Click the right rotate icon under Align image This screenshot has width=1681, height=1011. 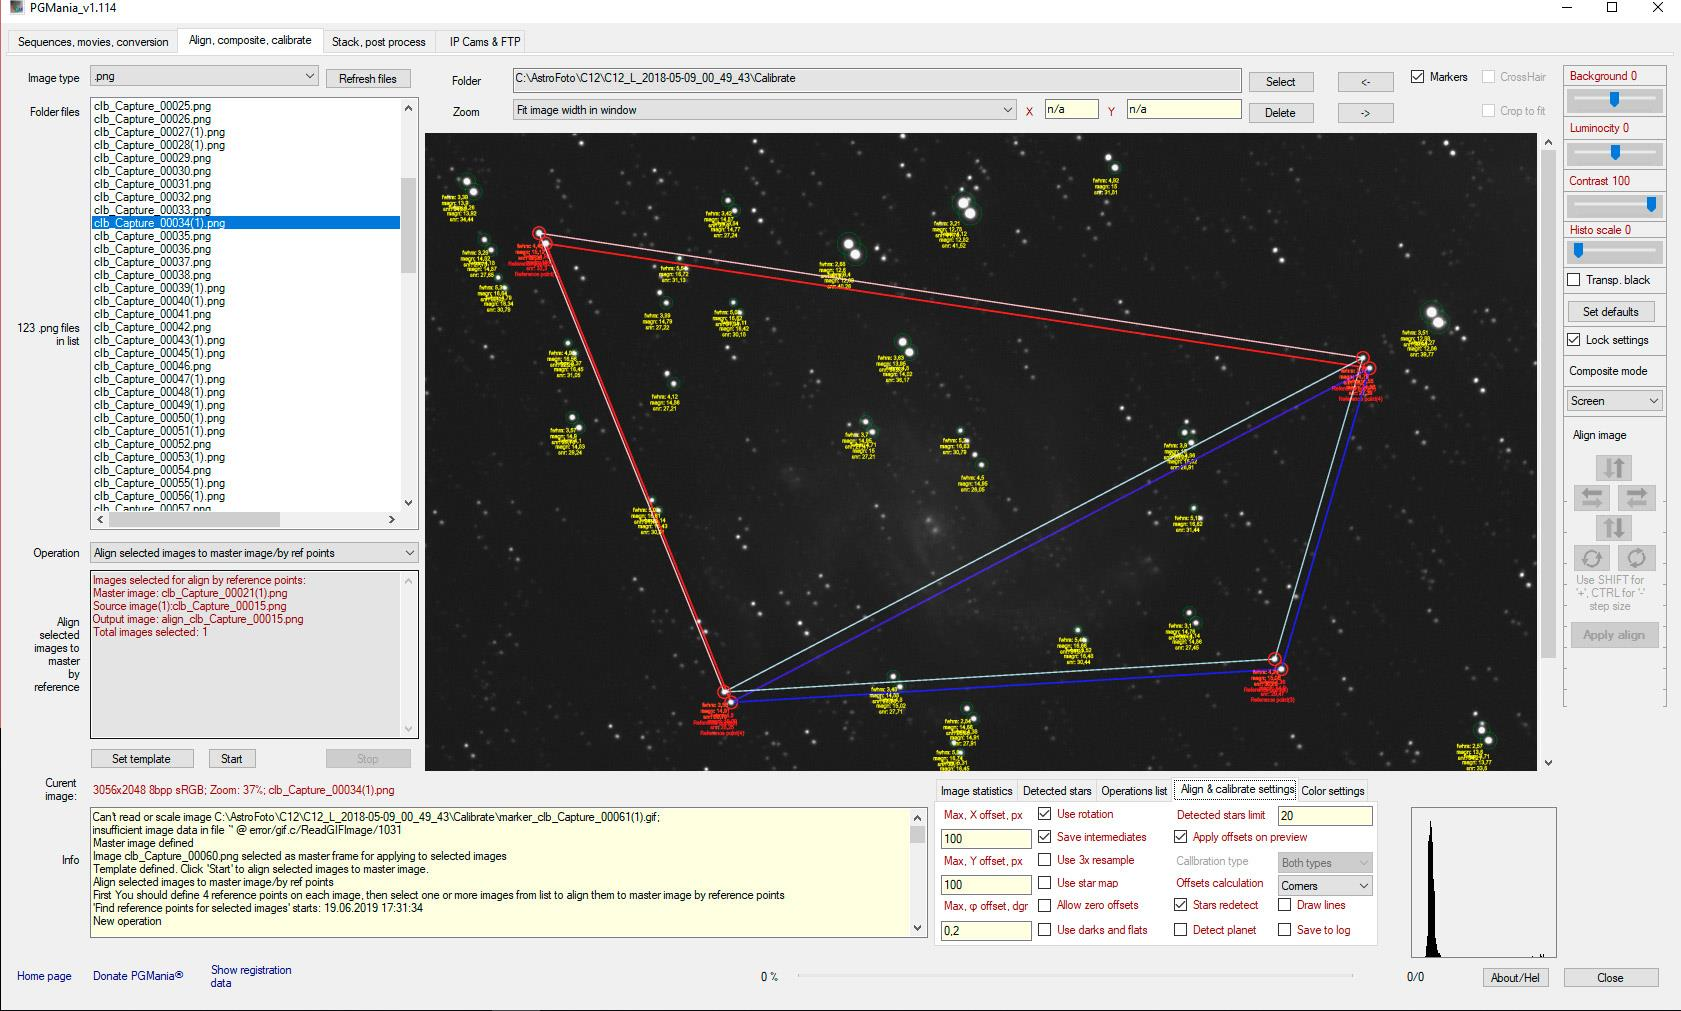1636,558
